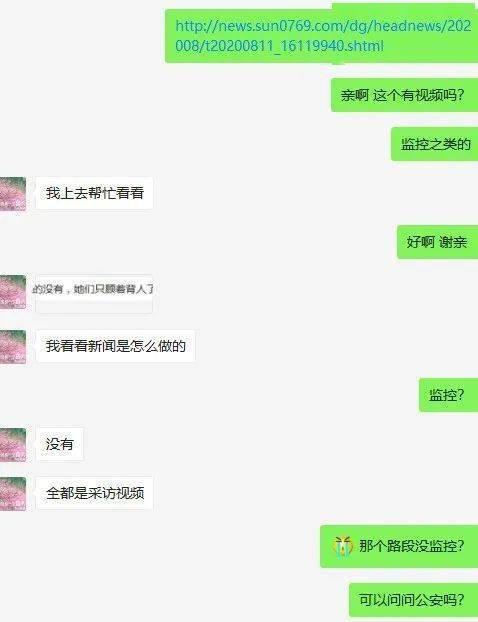478x622 pixels.
Task: Click the message containing '她们只顾着背人了'
Action: (92, 289)
